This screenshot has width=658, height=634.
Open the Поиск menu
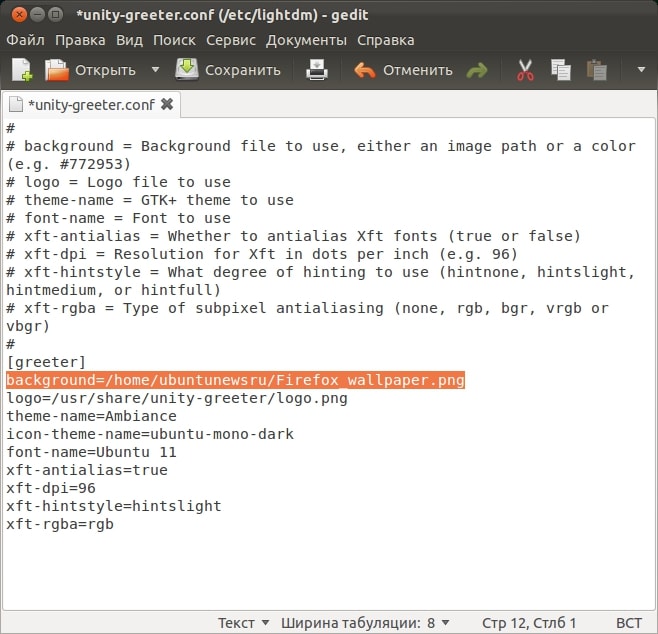click(174, 40)
